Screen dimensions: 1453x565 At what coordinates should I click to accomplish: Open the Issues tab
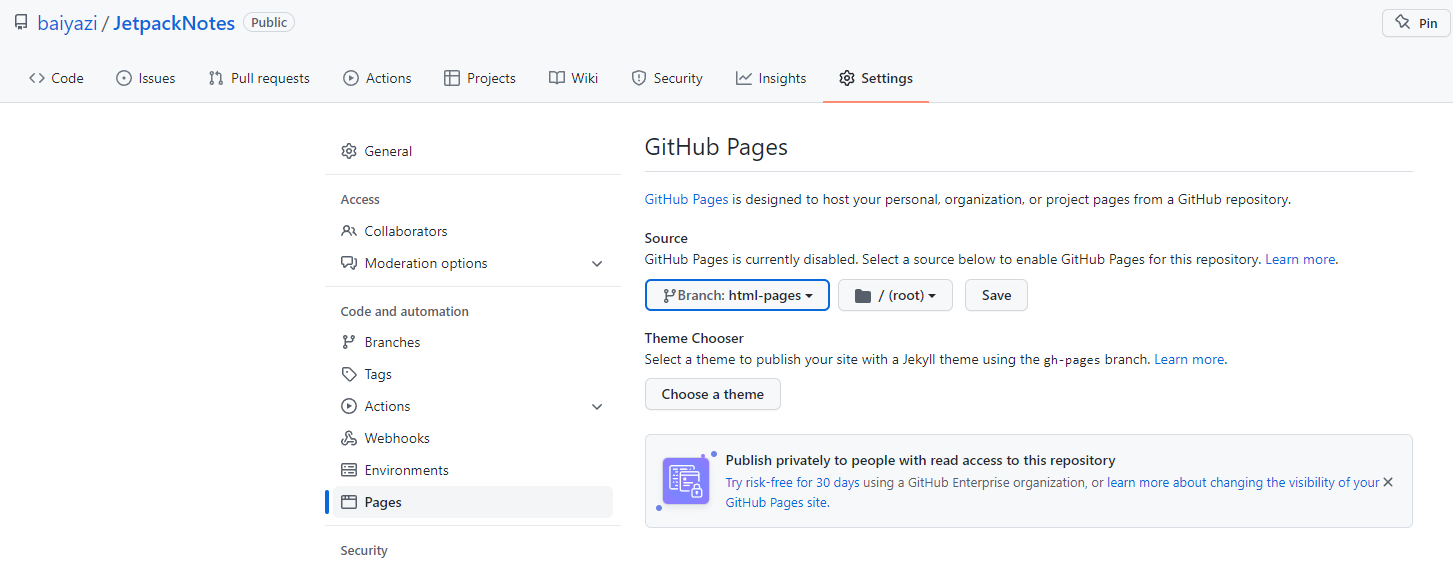145,78
